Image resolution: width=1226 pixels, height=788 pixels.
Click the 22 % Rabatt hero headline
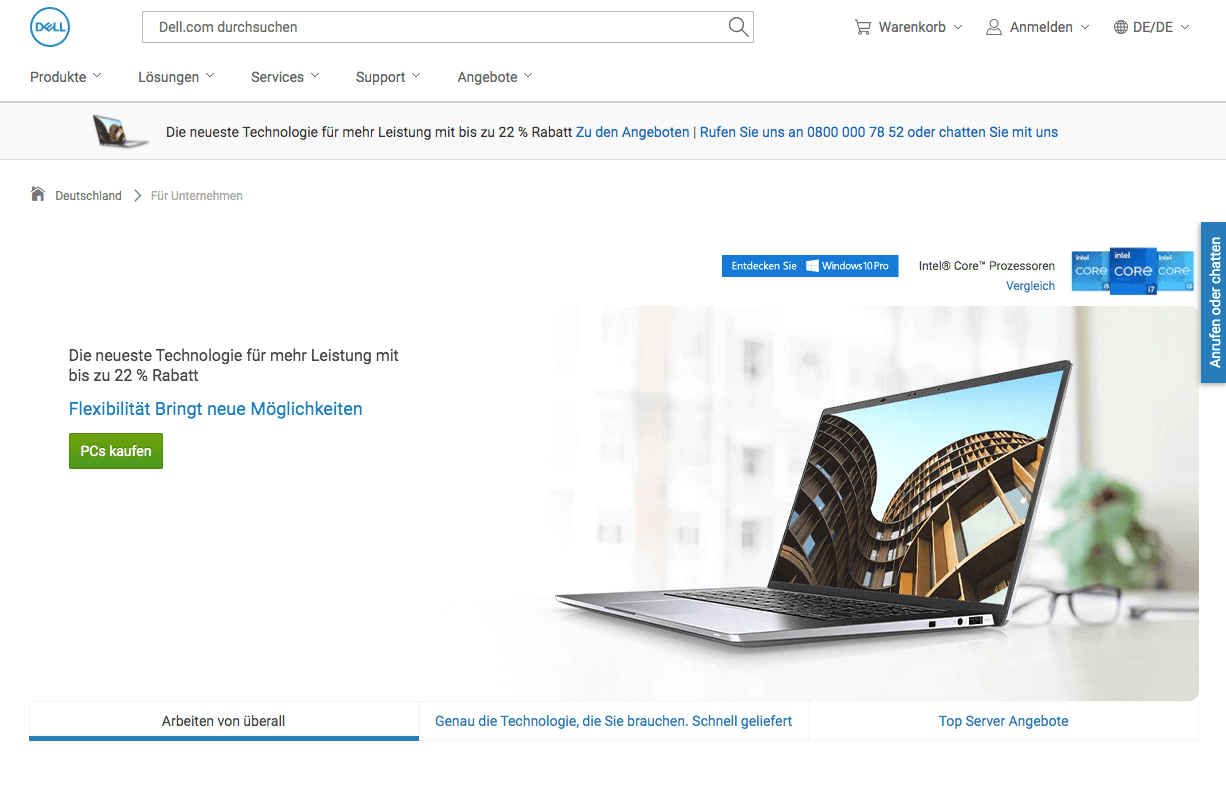point(234,365)
